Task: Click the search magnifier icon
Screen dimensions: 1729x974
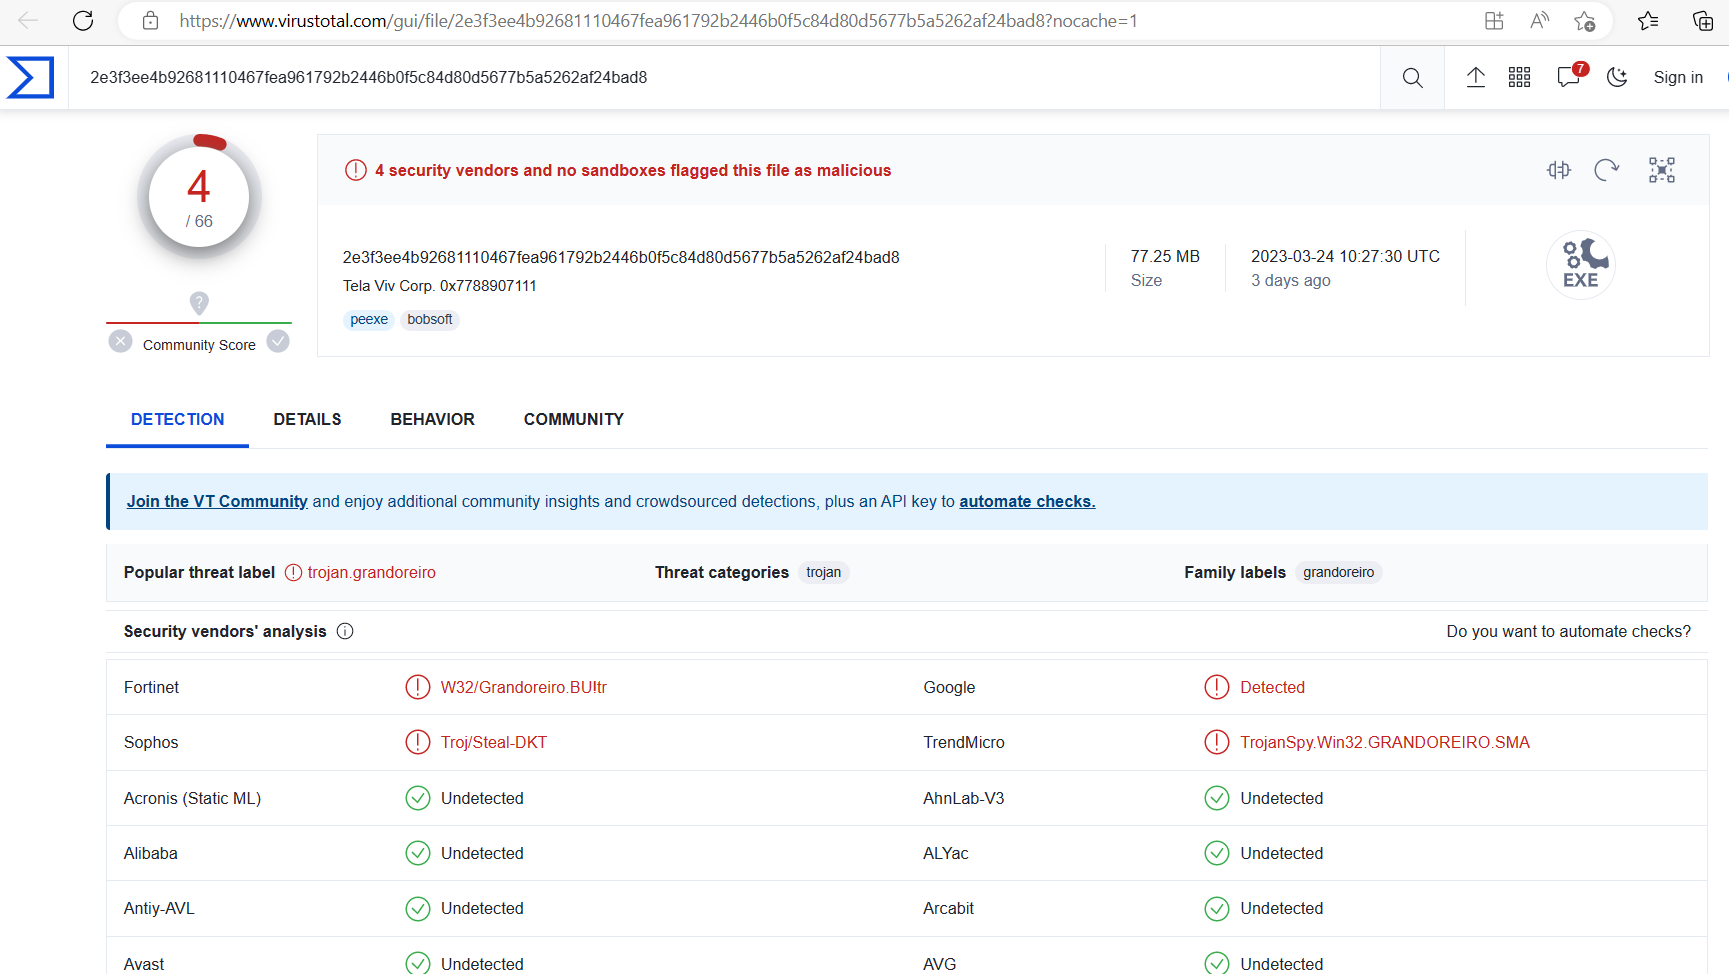Action: (1412, 78)
